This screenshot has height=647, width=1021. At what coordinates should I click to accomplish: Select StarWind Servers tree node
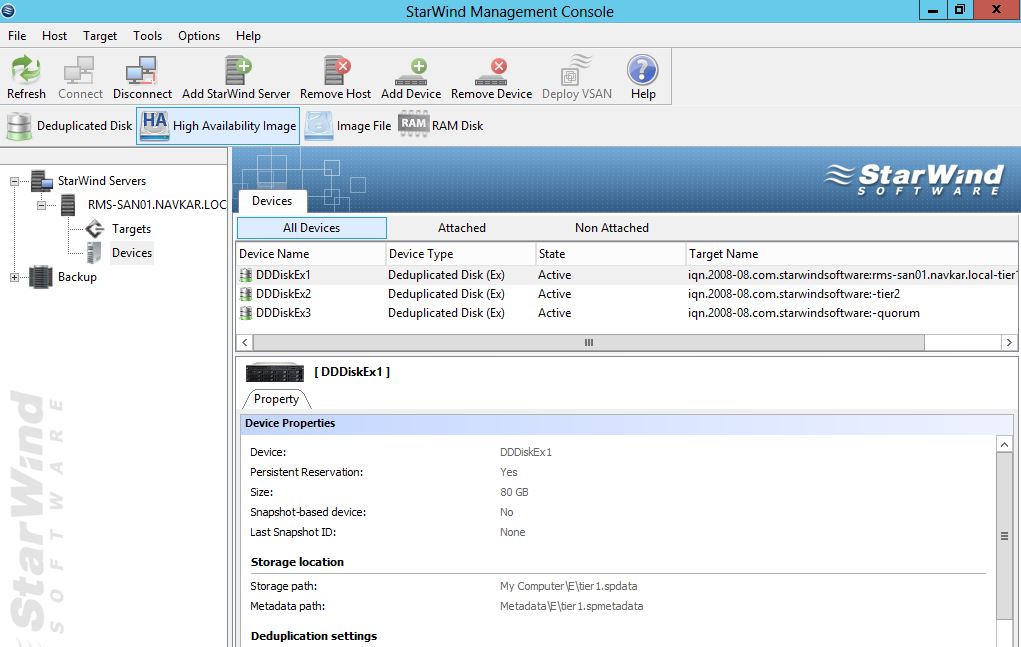(x=102, y=181)
